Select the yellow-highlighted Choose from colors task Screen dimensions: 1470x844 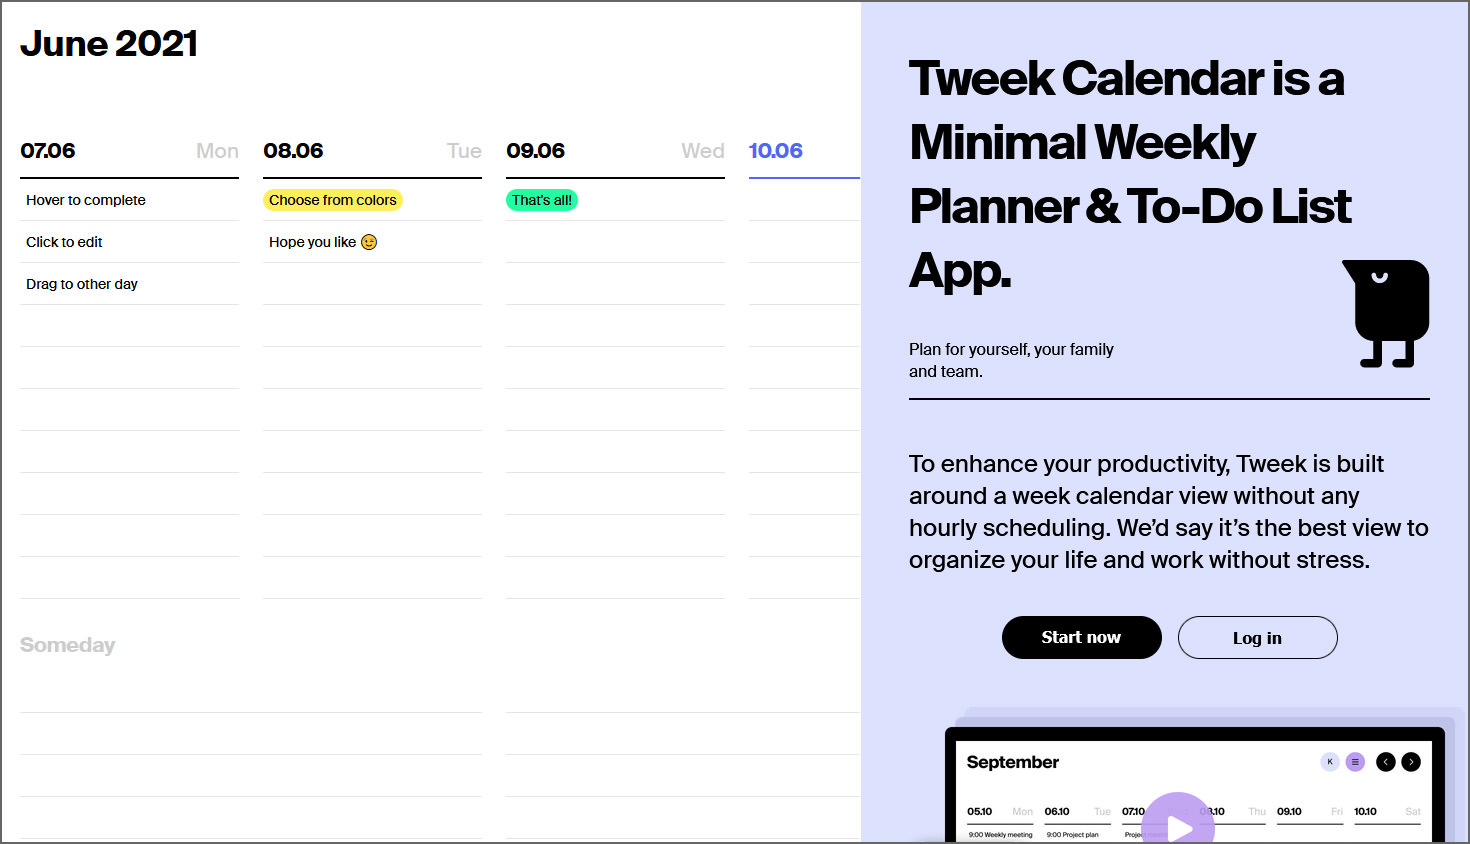[x=332, y=200]
